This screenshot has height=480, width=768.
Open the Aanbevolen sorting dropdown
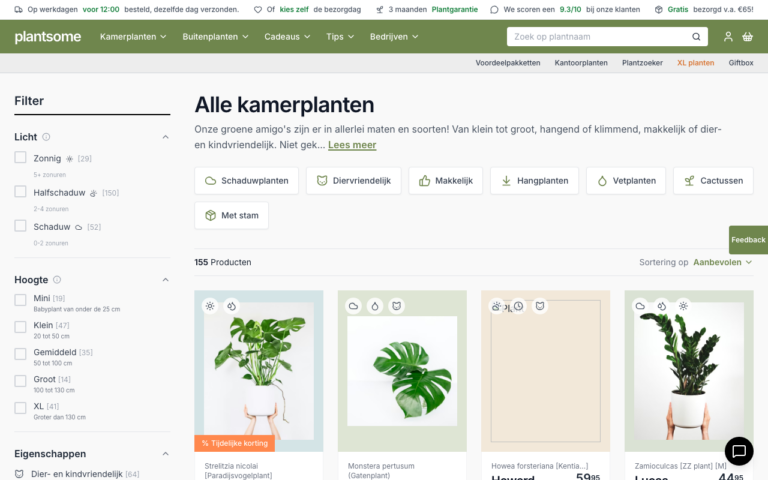[722, 262]
